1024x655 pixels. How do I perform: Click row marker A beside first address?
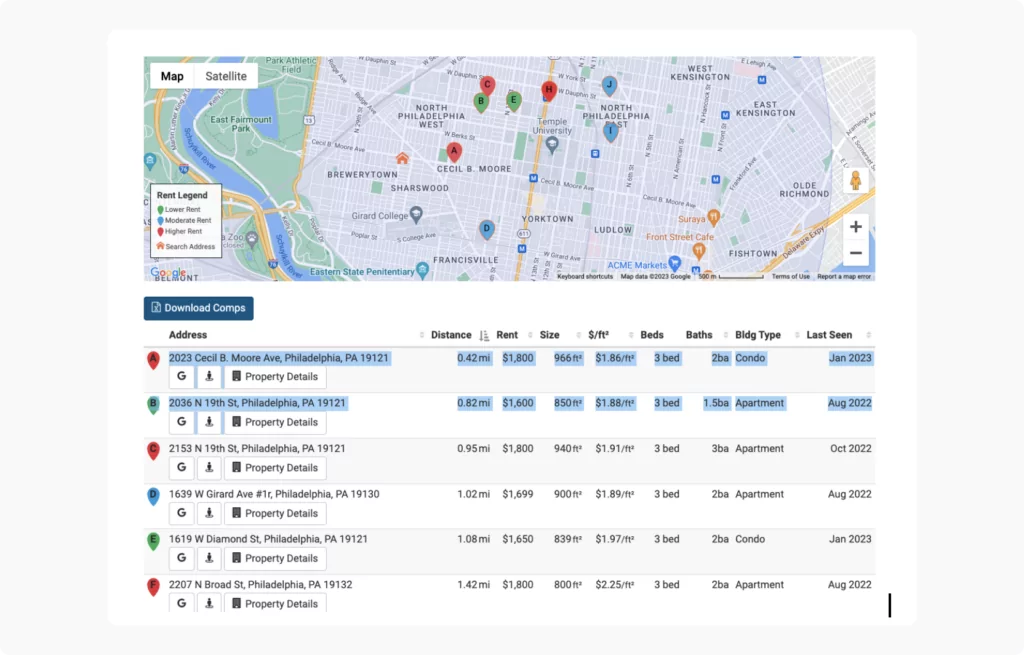pyautogui.click(x=153, y=360)
